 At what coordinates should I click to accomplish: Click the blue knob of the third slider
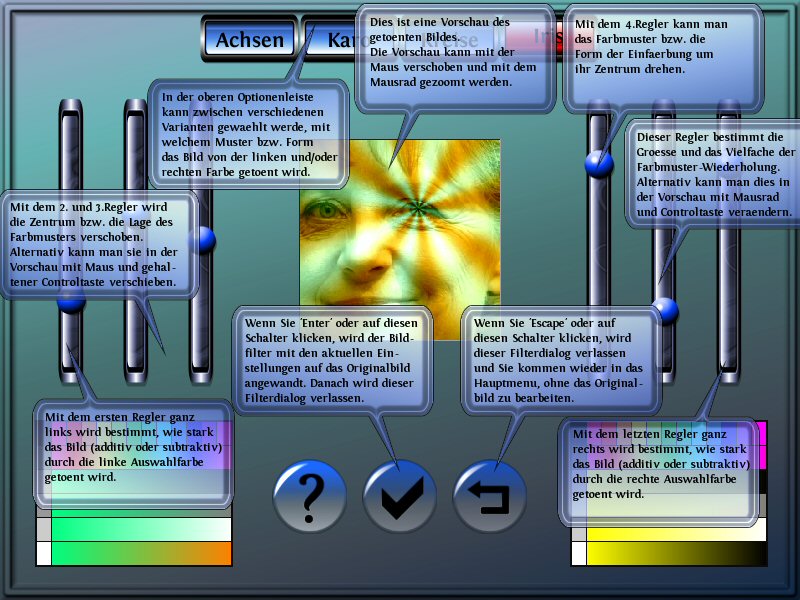[x=203, y=239]
